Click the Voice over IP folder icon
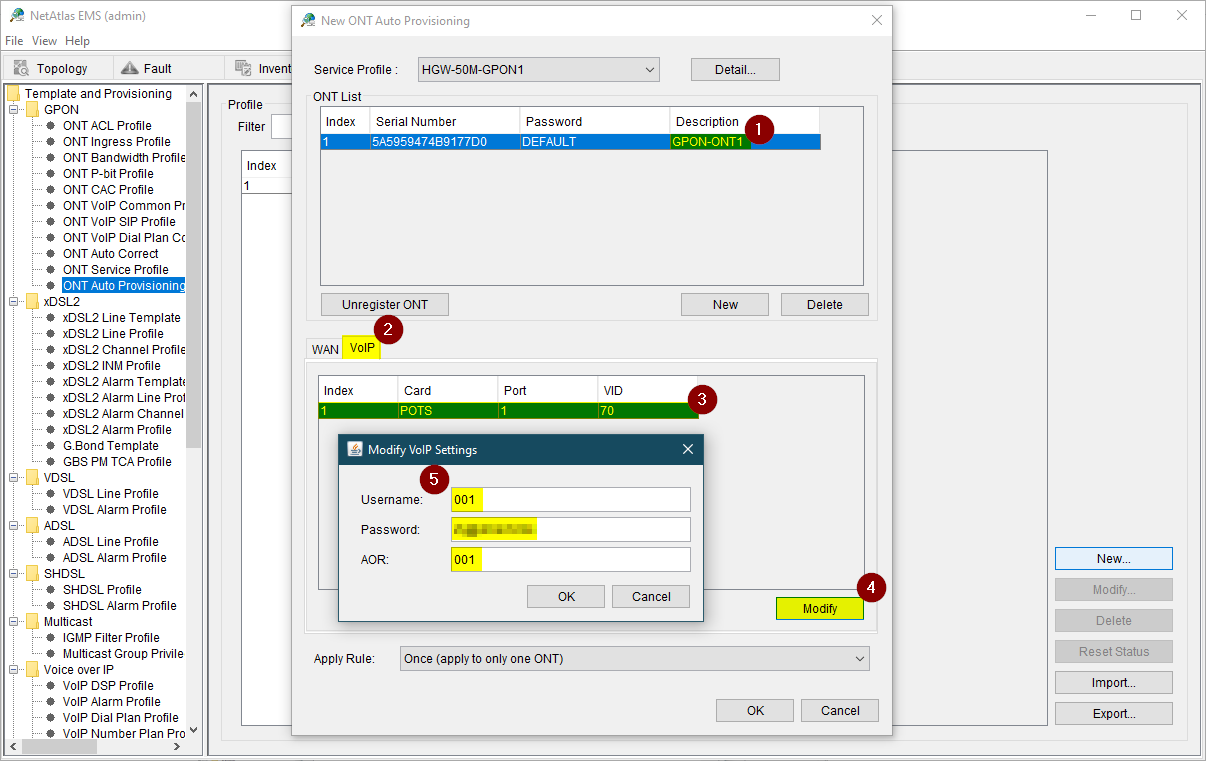Image resolution: width=1206 pixels, height=761 pixels. click(33, 670)
